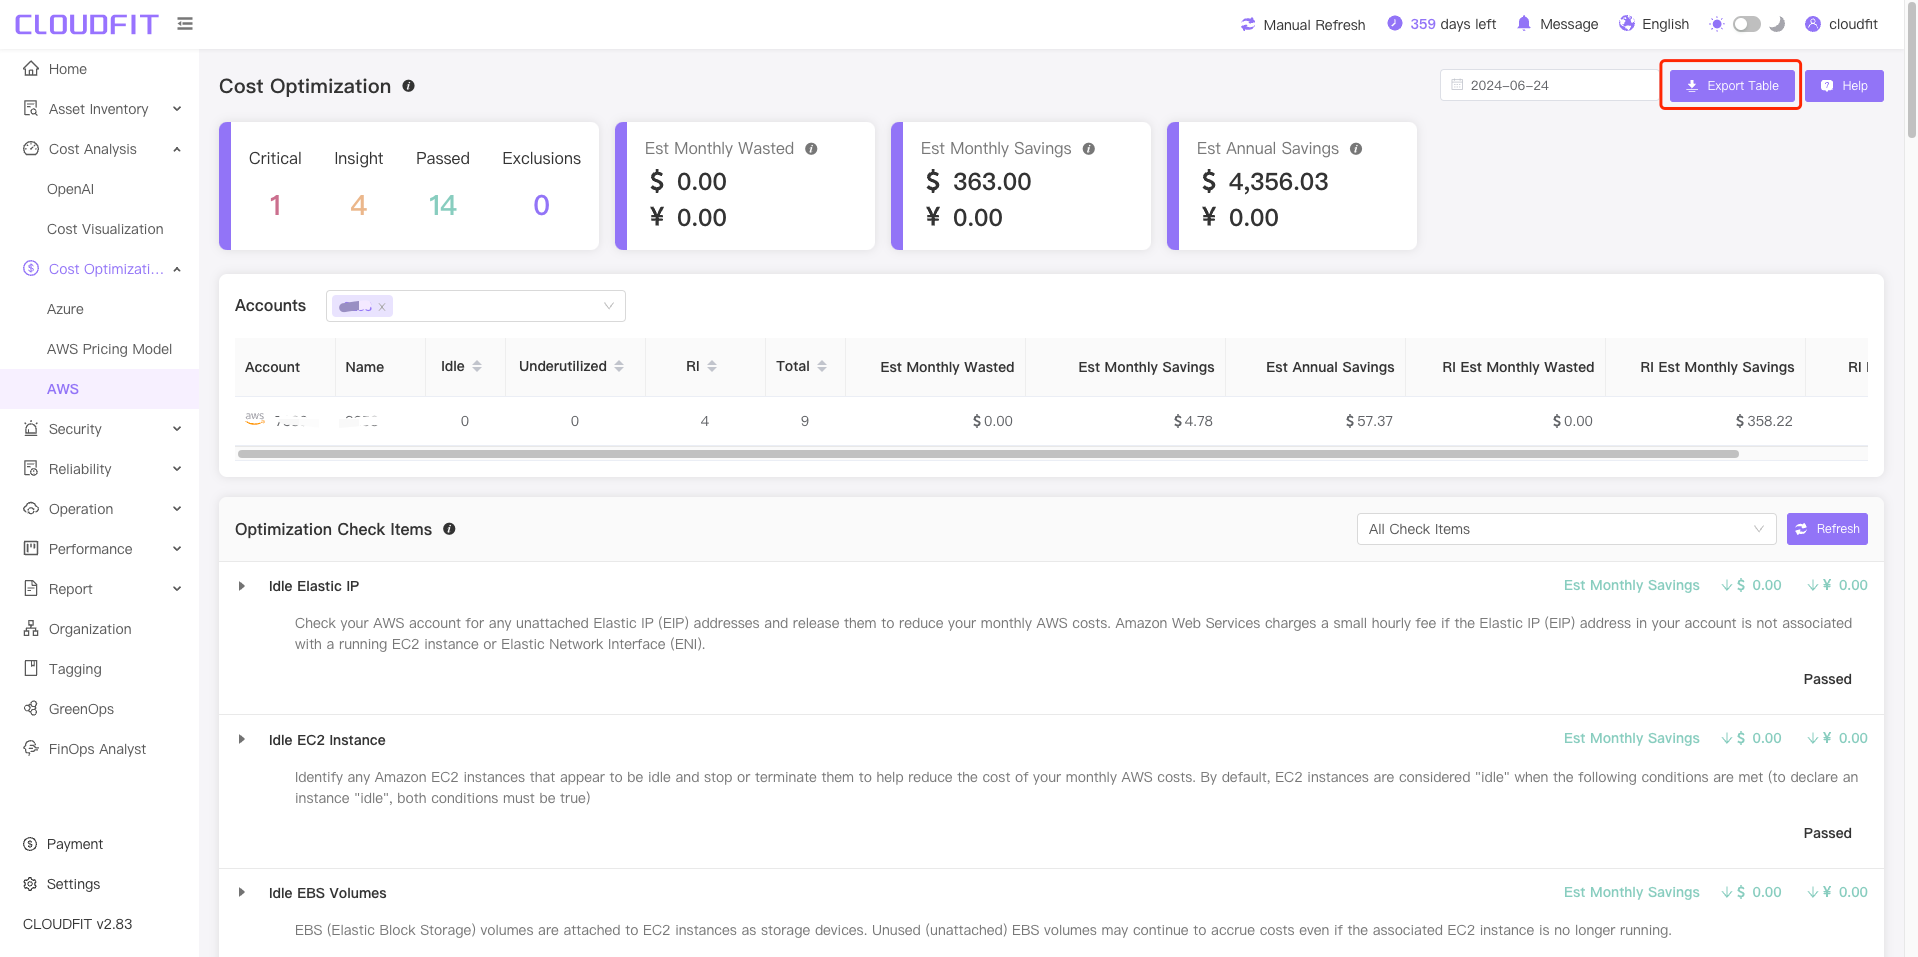The height and width of the screenshot is (957, 1918).
Task: Click the Organization icon in sidebar
Action: tap(31, 629)
